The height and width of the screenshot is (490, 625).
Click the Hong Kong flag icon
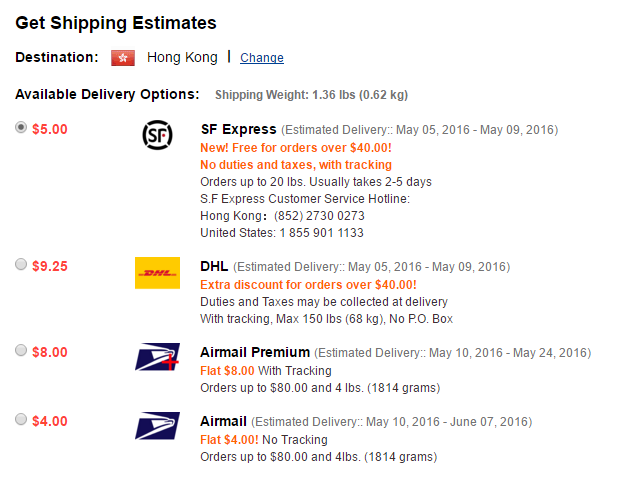pyautogui.click(x=122, y=58)
